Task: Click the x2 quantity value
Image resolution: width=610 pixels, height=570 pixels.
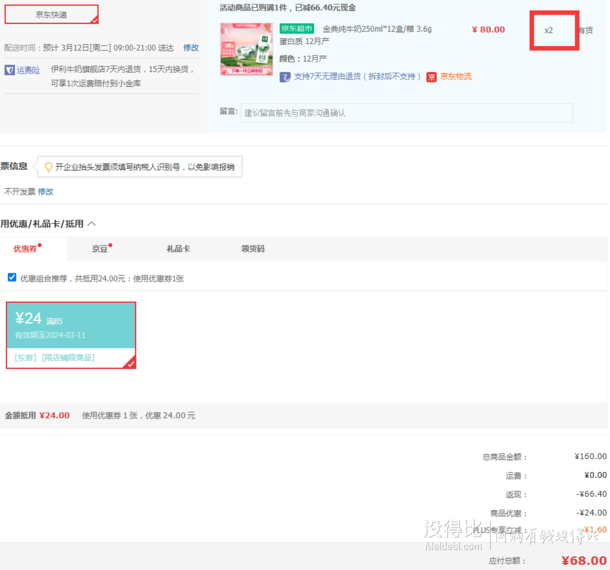Action: [x=549, y=30]
